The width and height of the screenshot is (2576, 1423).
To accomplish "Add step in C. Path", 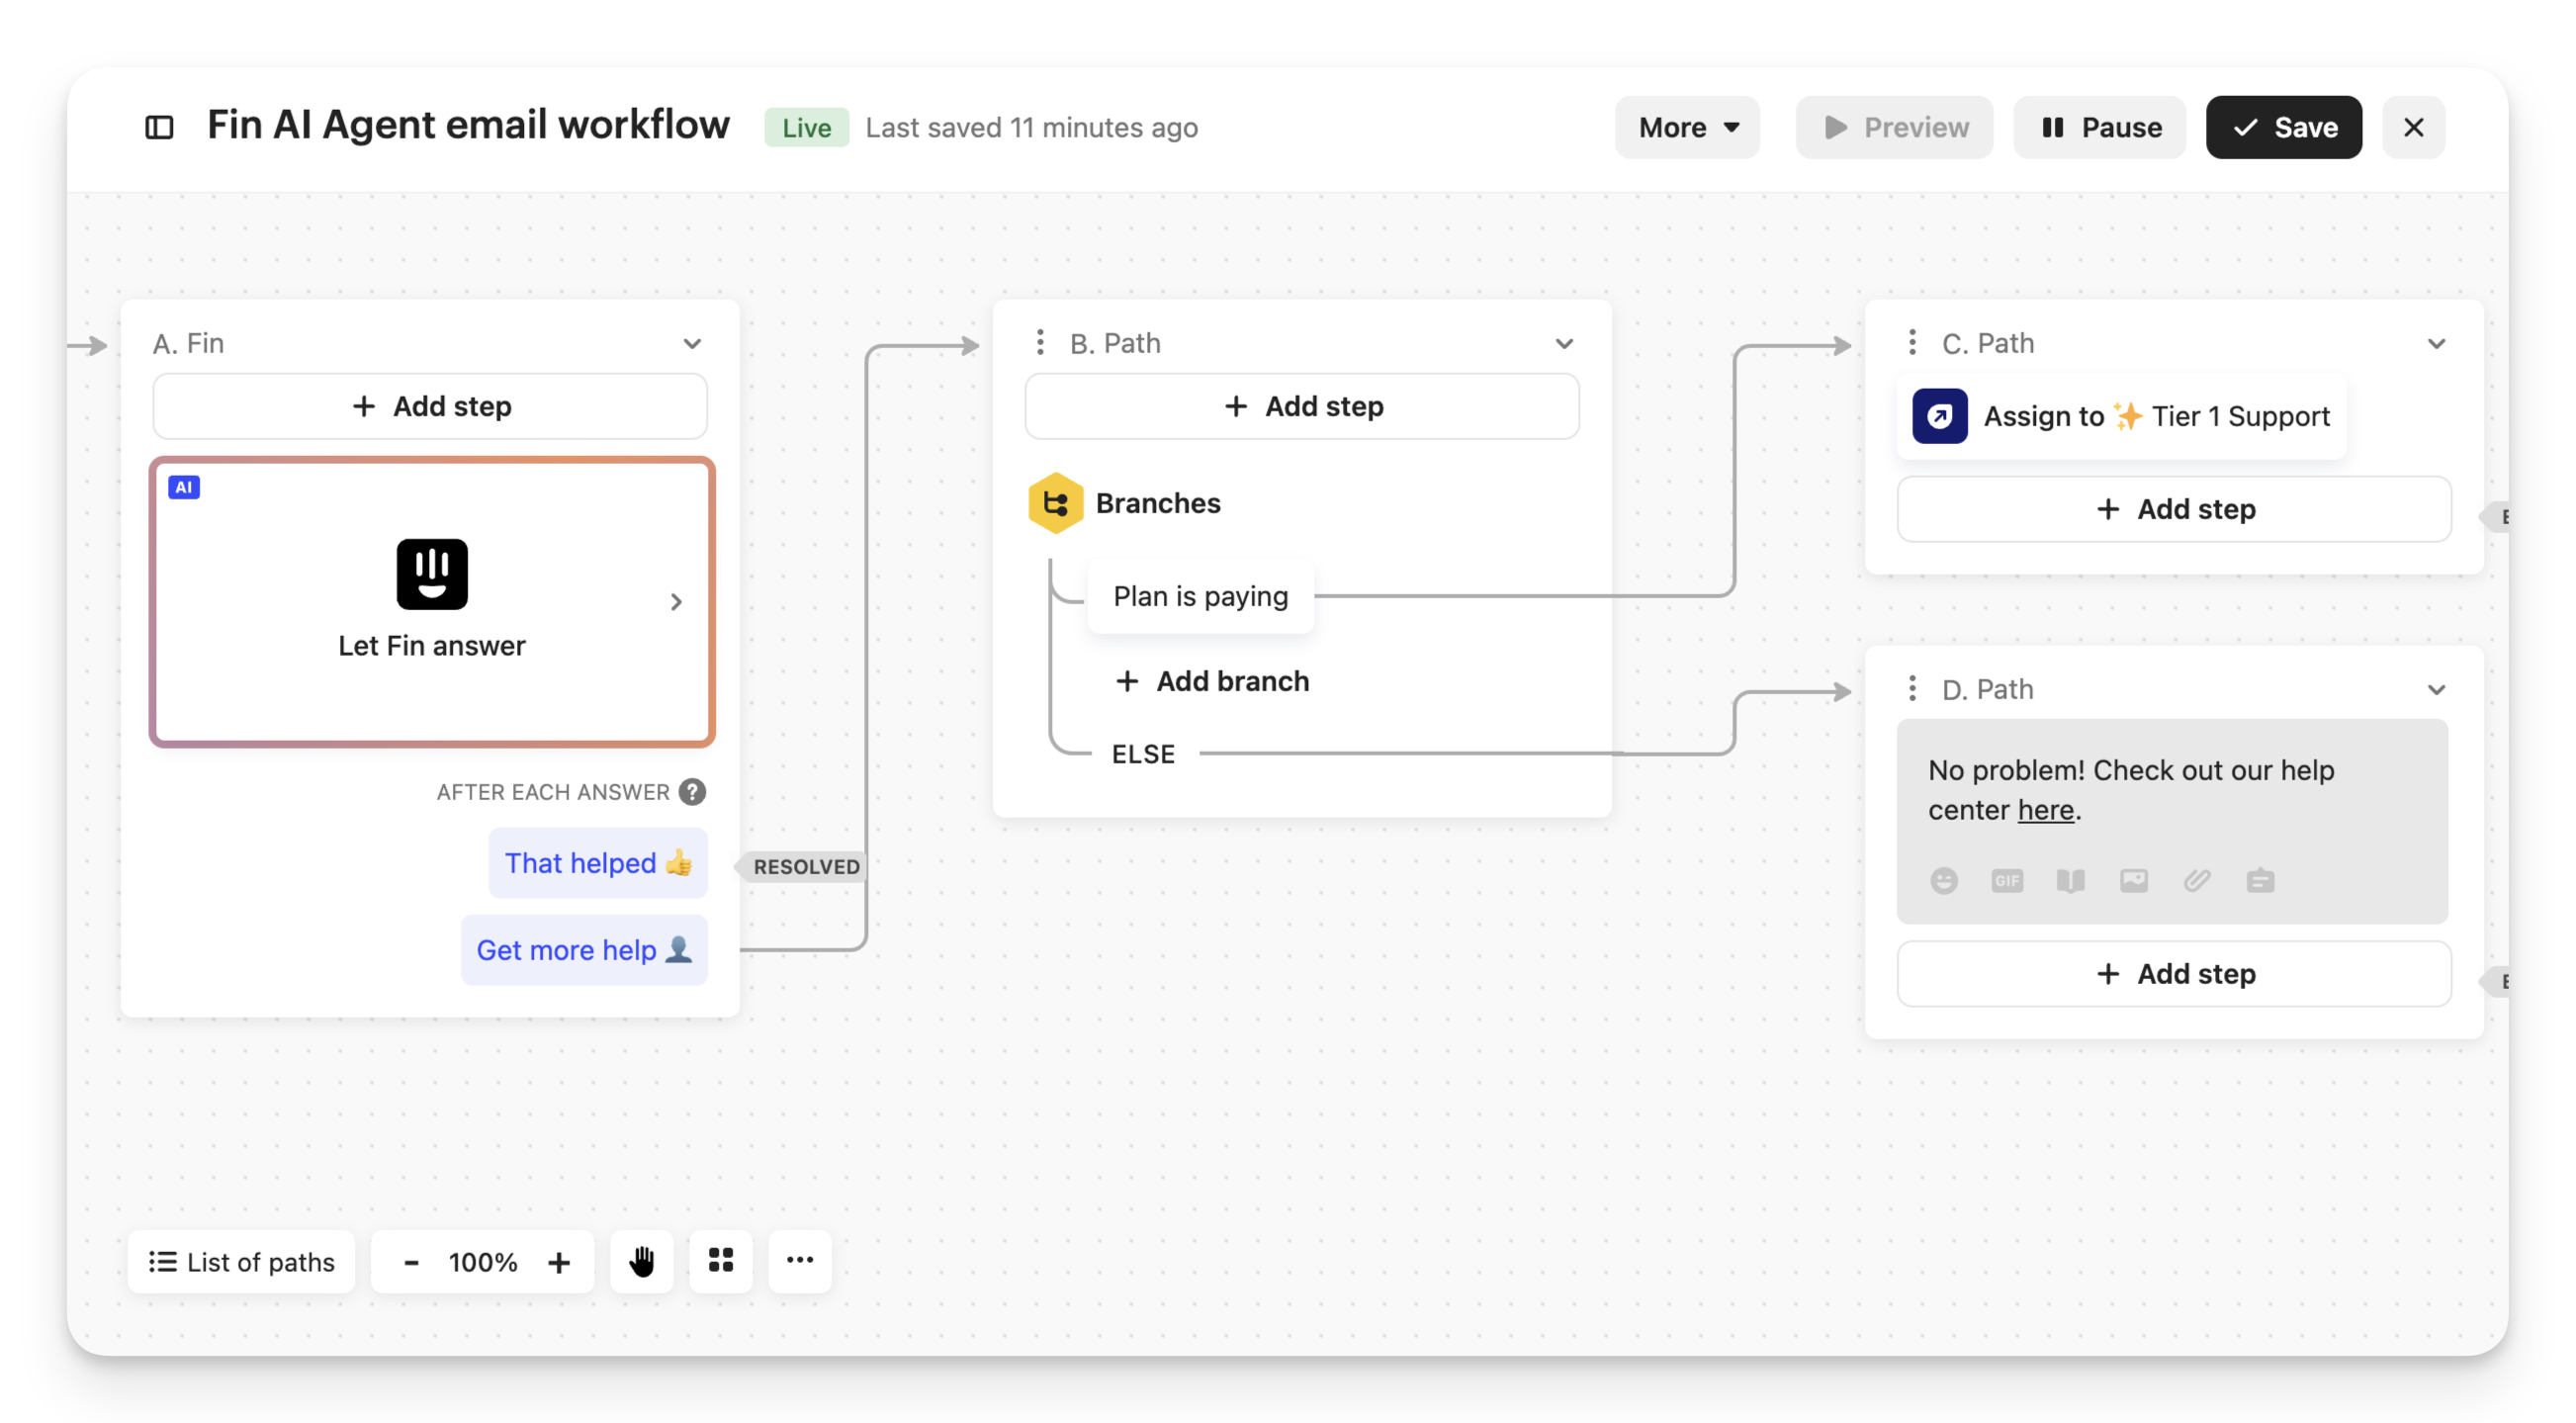I will click(x=2174, y=509).
